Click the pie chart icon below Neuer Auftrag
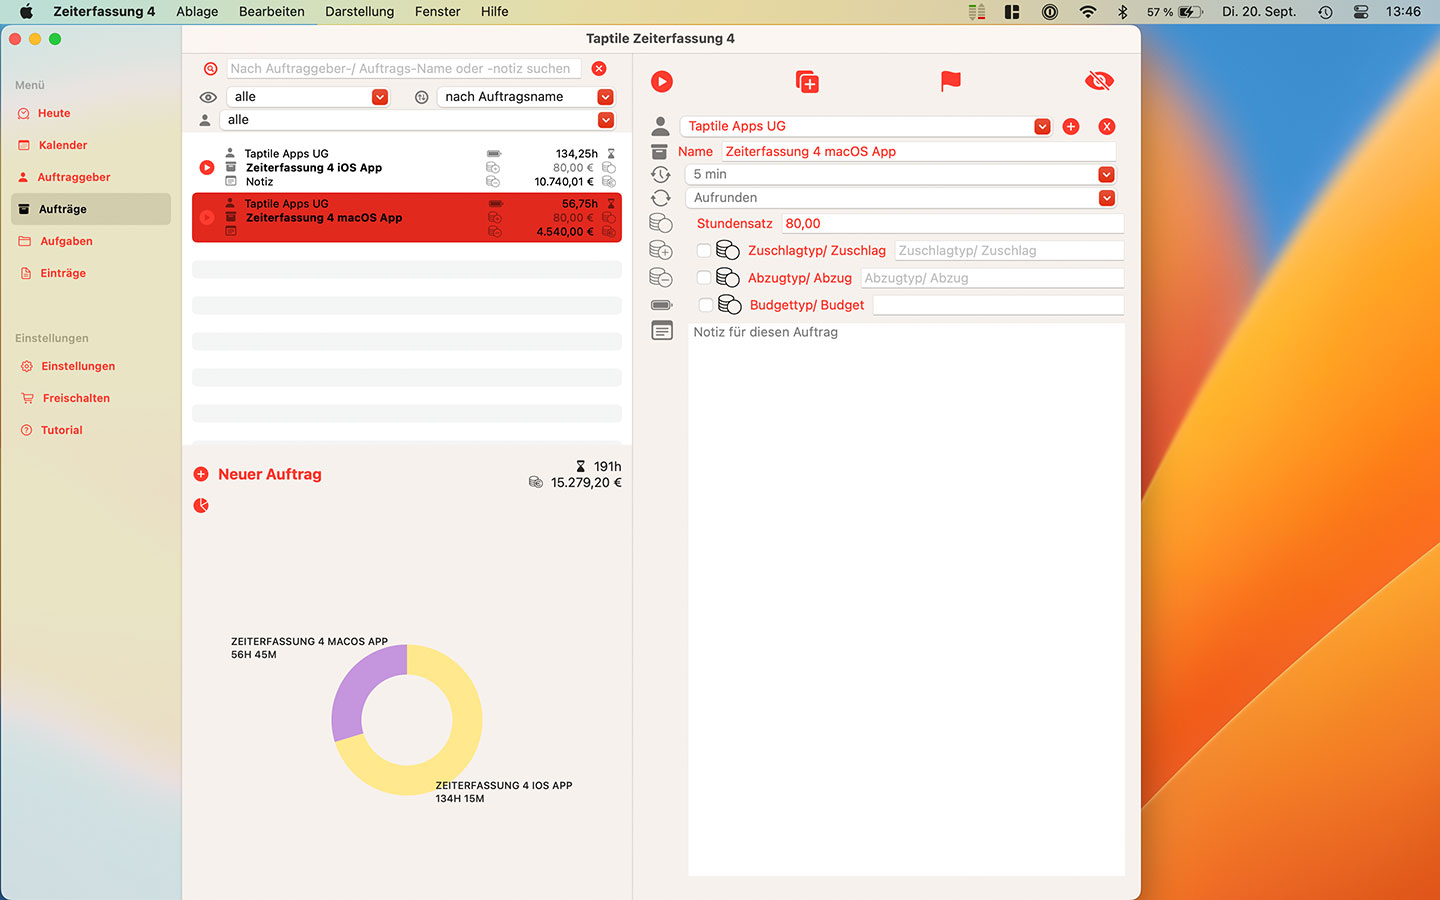1440x900 pixels. point(201,506)
